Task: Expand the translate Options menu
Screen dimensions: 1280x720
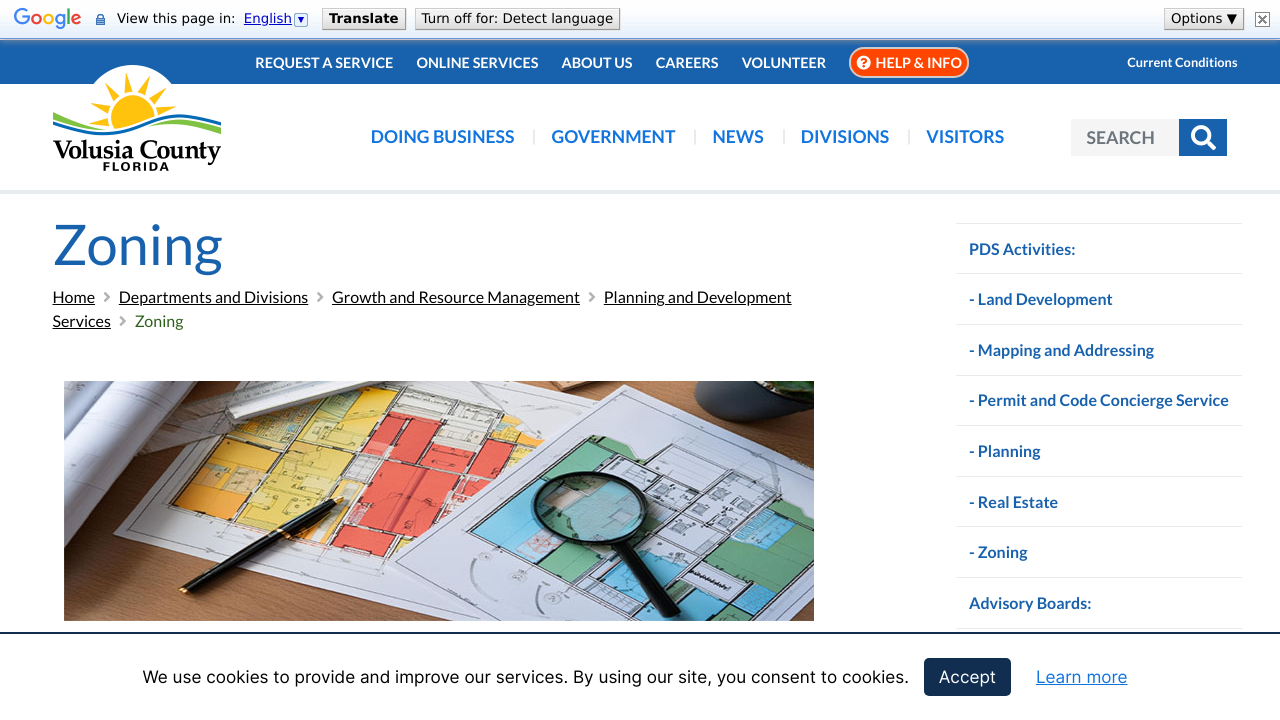Action: pyautogui.click(x=1203, y=19)
